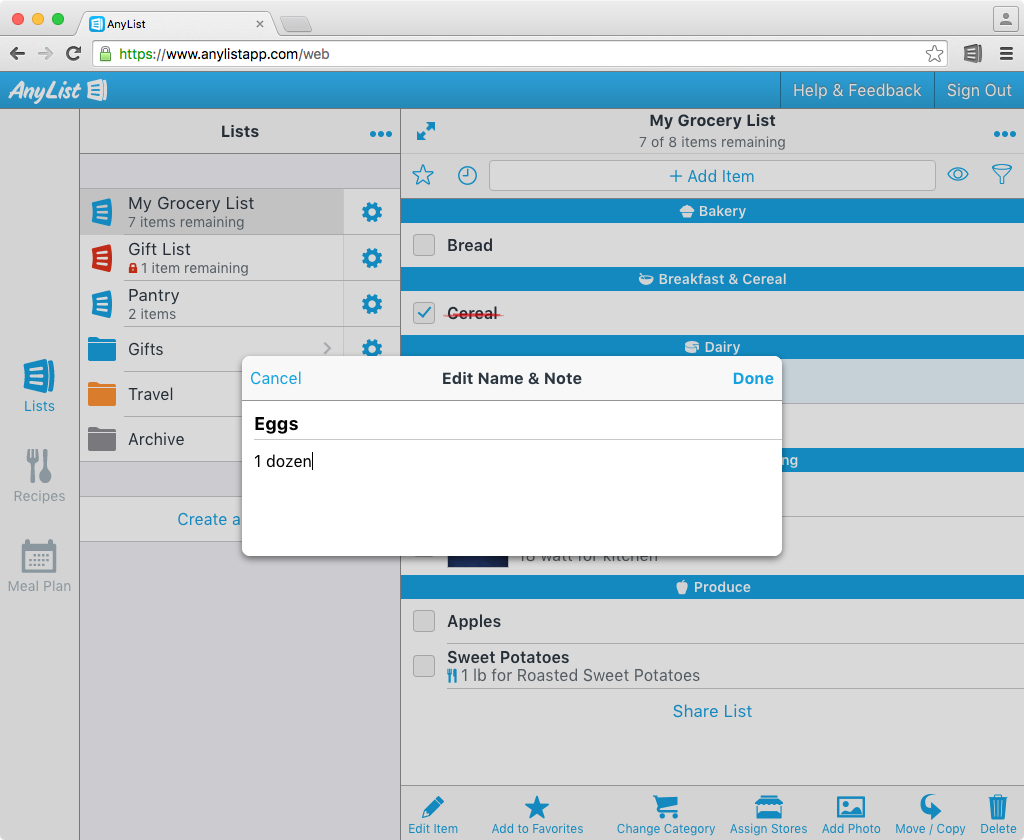Check the Sweet Potatoes checkbox
Image resolution: width=1024 pixels, height=840 pixels.
tap(424, 666)
